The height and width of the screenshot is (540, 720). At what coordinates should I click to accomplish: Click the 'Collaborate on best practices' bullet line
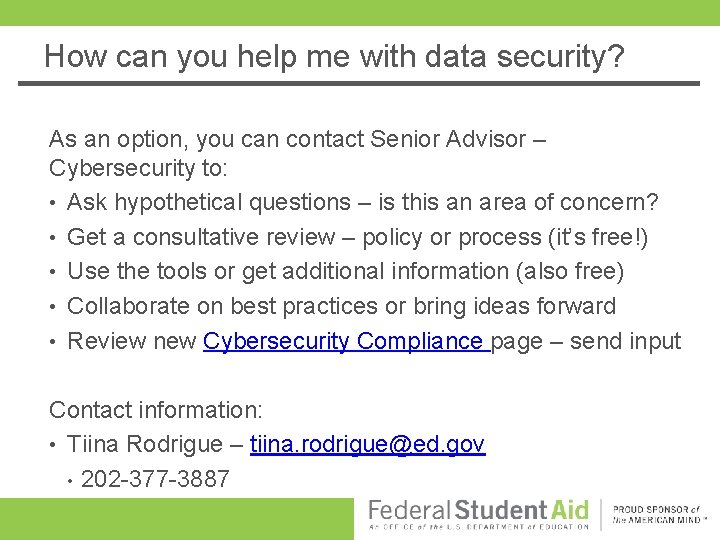pyautogui.click(x=341, y=306)
